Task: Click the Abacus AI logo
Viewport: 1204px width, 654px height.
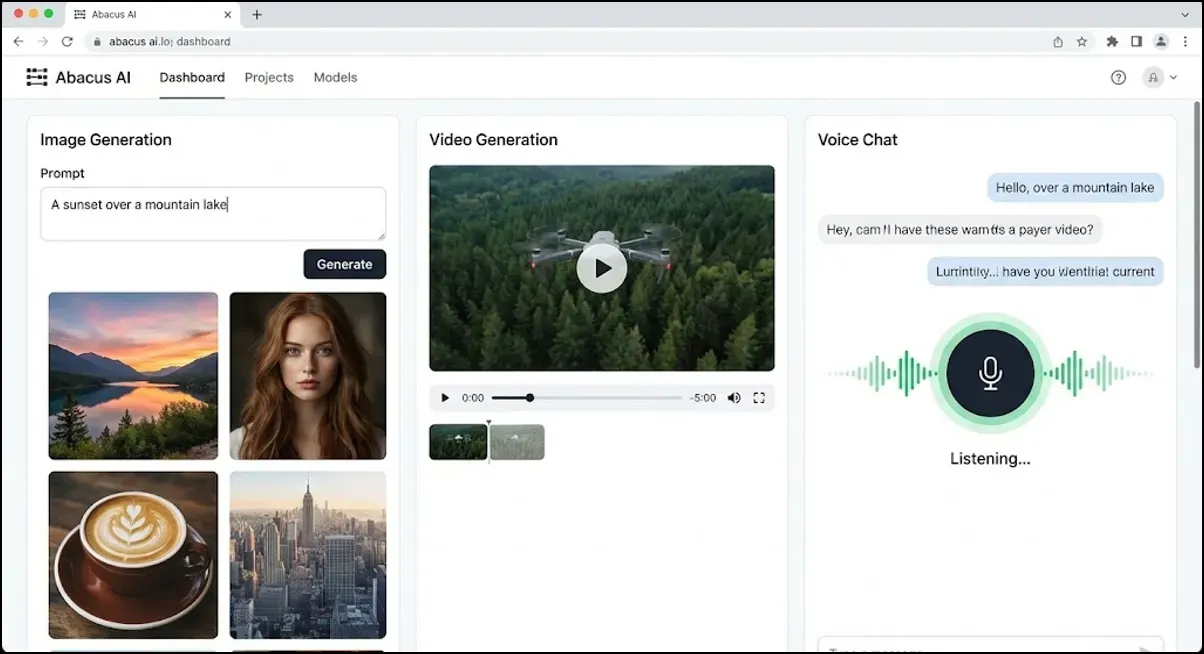Action: tap(78, 77)
